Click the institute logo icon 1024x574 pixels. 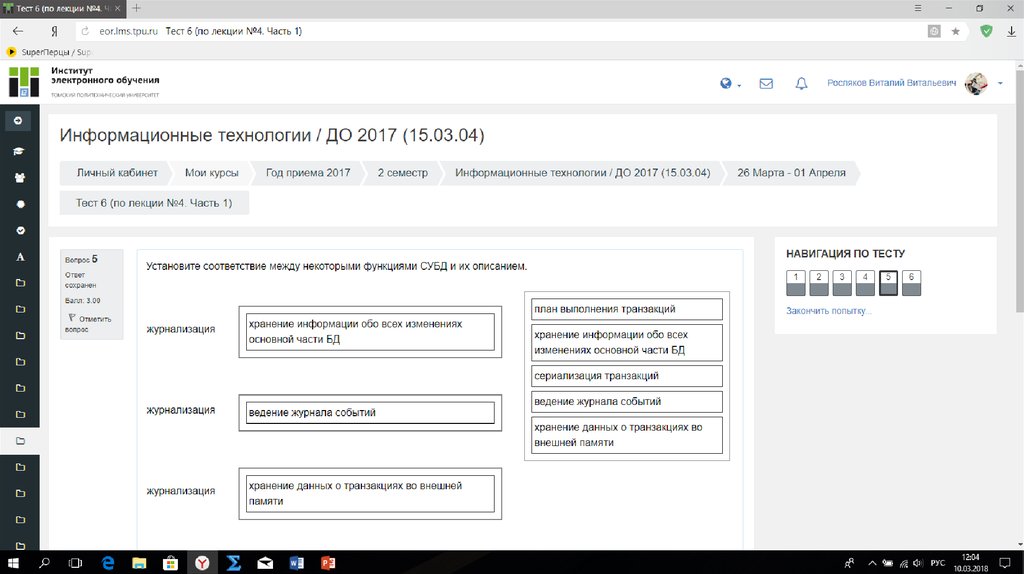(x=24, y=82)
